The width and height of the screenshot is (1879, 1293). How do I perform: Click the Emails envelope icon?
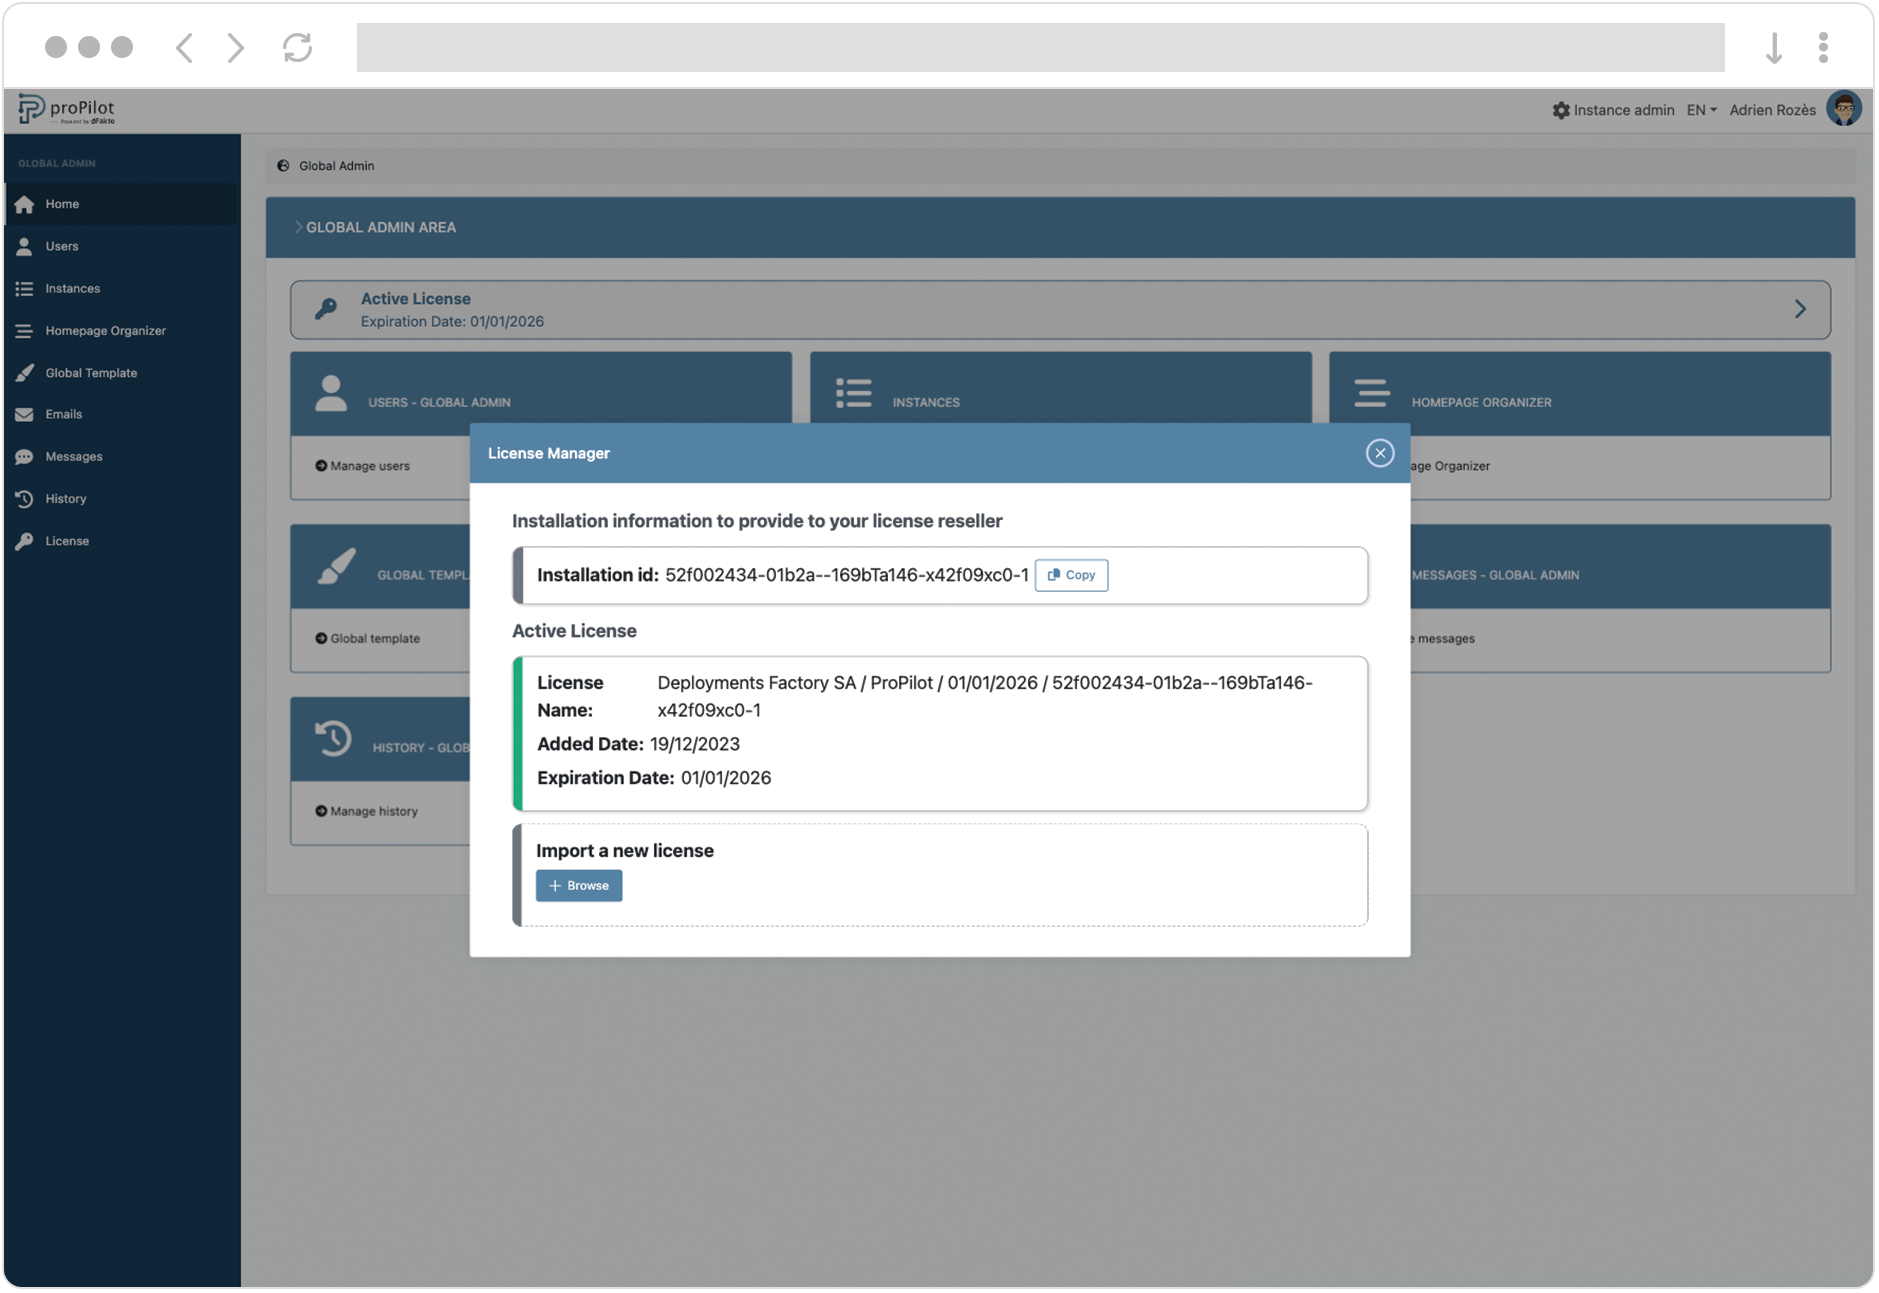[x=25, y=414]
